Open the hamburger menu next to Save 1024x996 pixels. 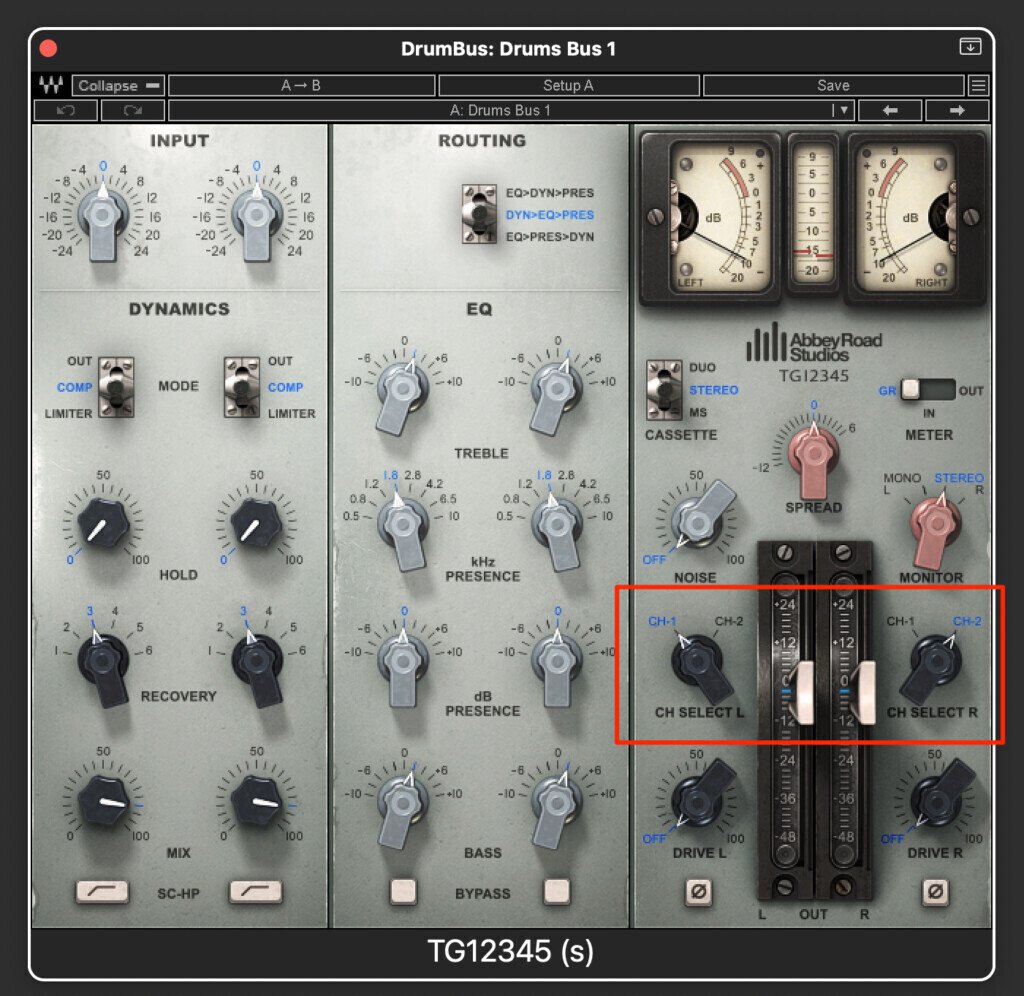pyautogui.click(x=978, y=85)
